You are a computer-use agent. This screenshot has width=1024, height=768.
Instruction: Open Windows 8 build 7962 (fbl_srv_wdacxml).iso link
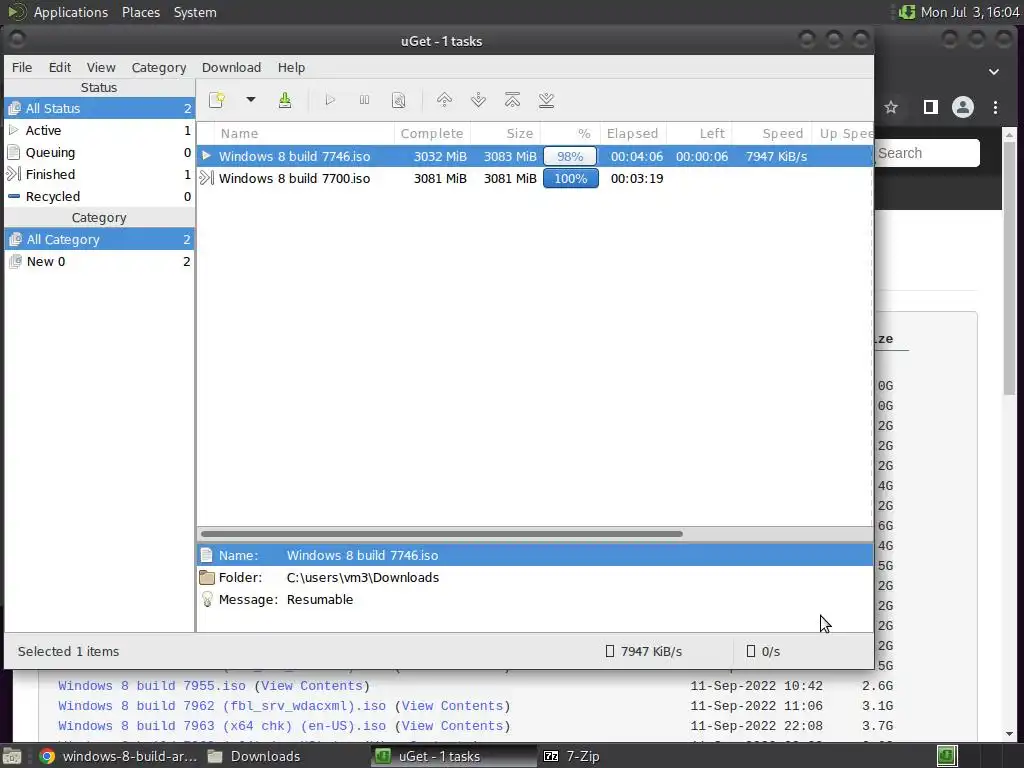tap(221, 706)
